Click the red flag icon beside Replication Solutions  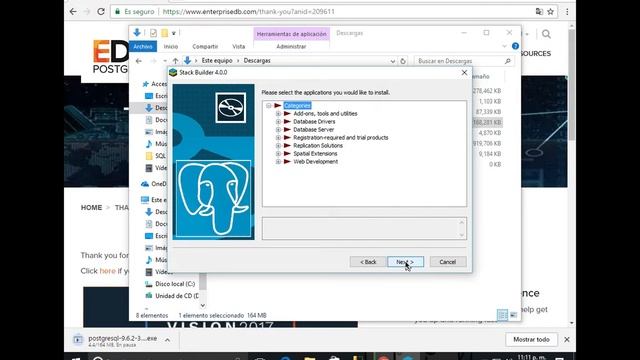click(287, 146)
